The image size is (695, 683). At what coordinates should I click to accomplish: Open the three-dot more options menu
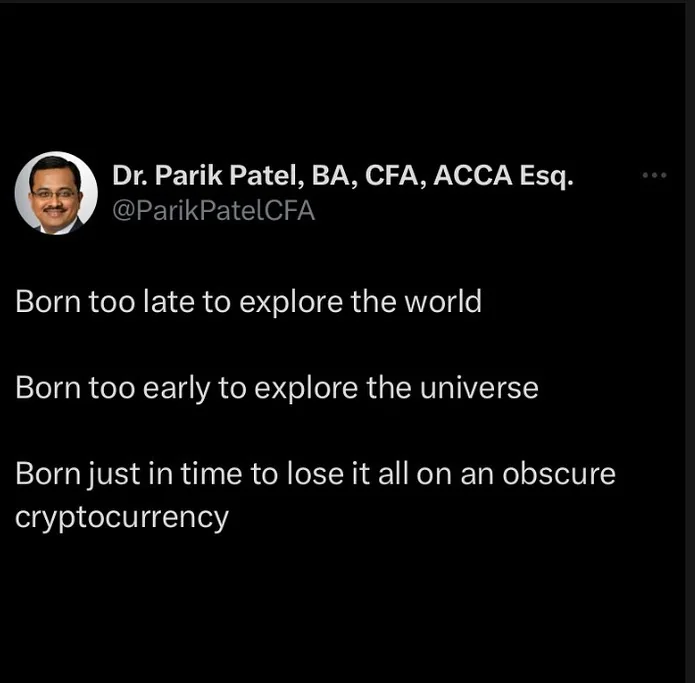pos(654,175)
